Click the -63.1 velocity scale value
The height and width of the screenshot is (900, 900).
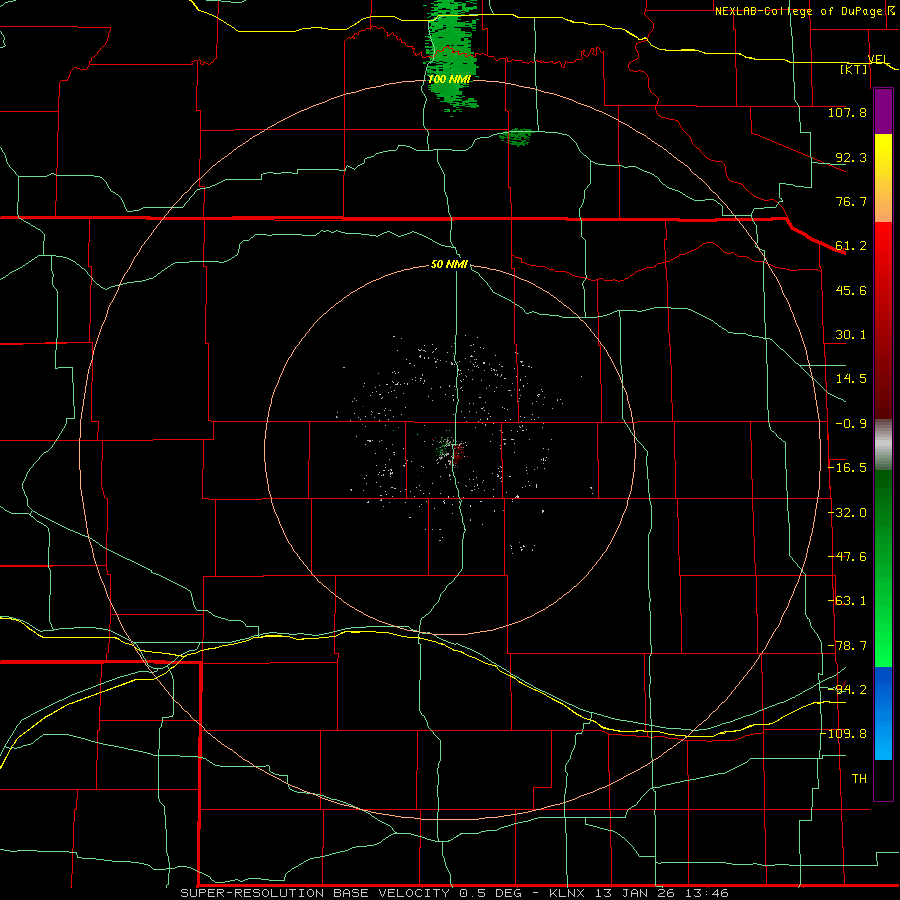point(847,601)
